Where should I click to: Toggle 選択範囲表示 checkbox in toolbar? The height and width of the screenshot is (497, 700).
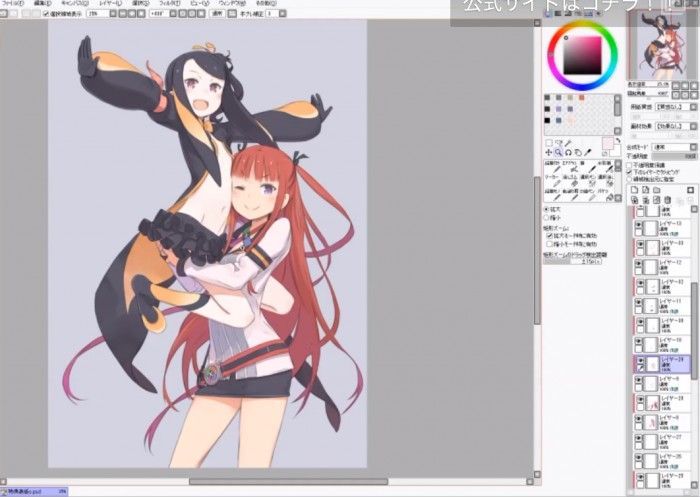coord(46,14)
